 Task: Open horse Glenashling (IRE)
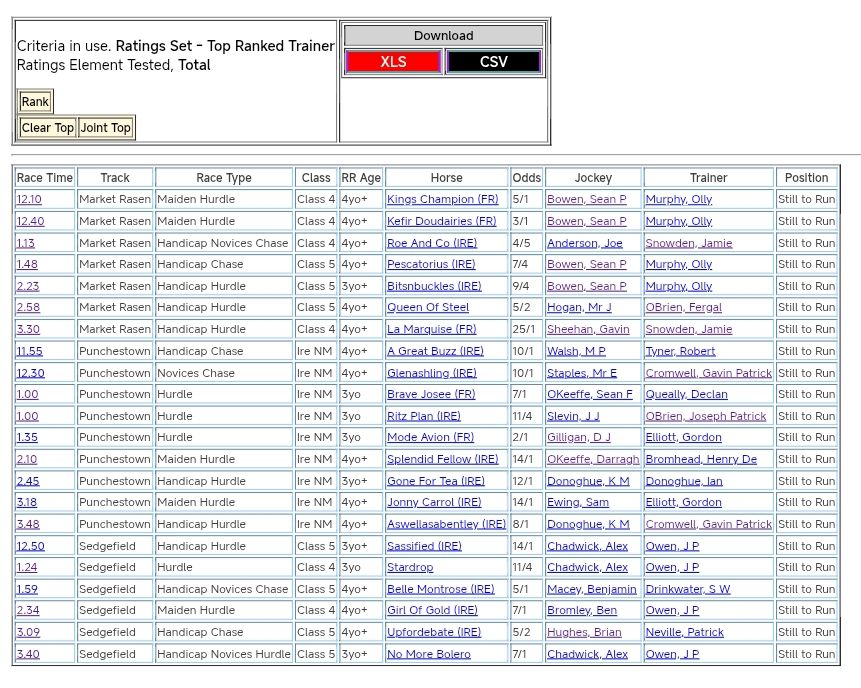(x=431, y=373)
